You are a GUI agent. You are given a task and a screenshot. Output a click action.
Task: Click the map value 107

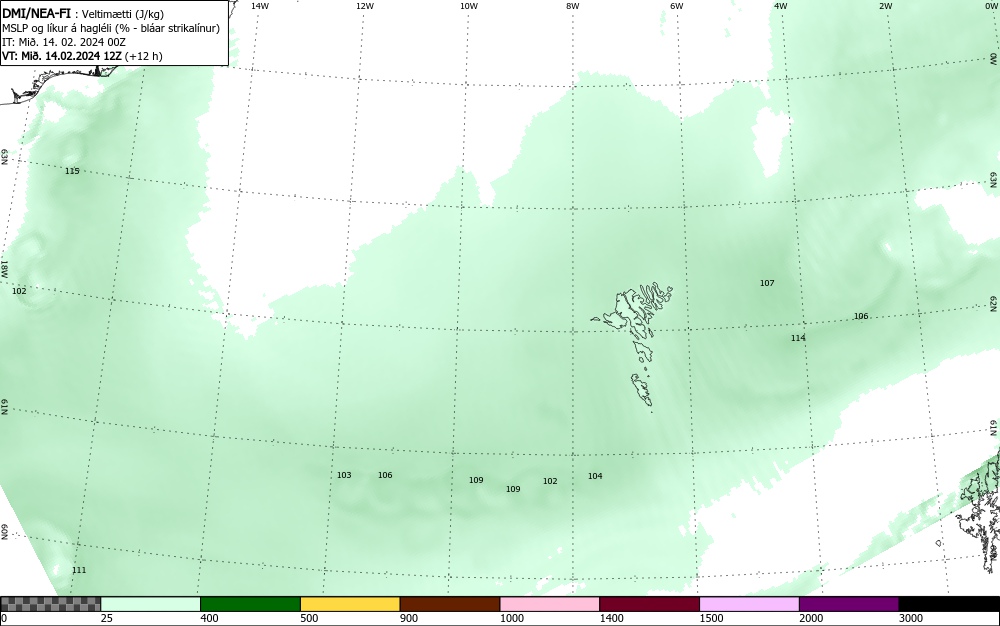[x=767, y=283]
